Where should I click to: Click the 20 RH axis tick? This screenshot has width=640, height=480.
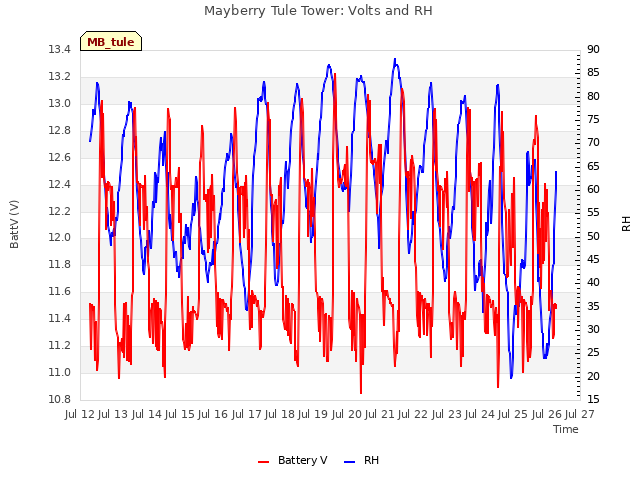coord(593,376)
